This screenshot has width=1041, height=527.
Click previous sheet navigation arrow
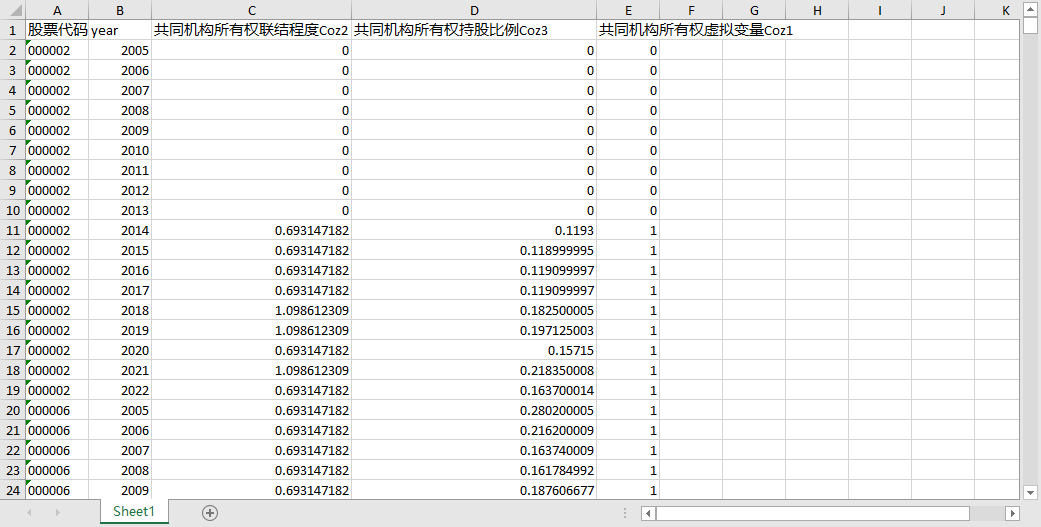click(x=30, y=513)
